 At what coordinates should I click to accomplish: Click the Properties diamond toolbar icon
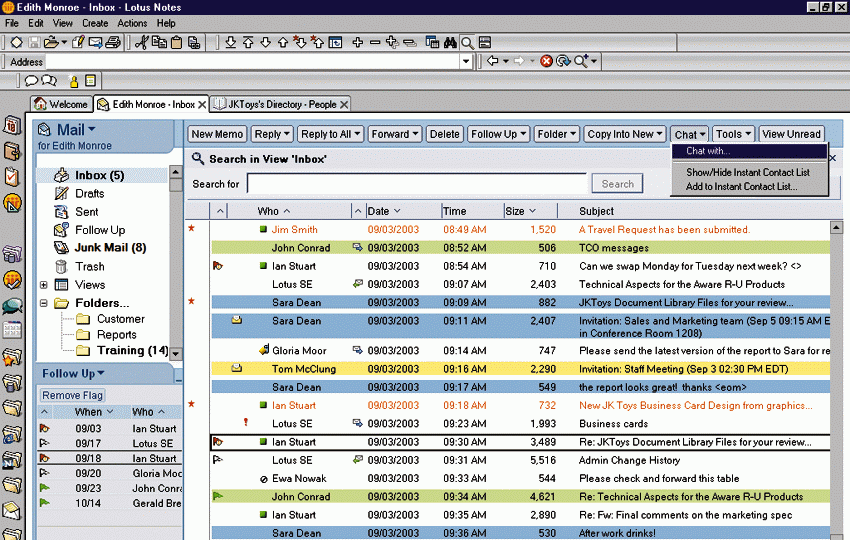[x=16, y=42]
